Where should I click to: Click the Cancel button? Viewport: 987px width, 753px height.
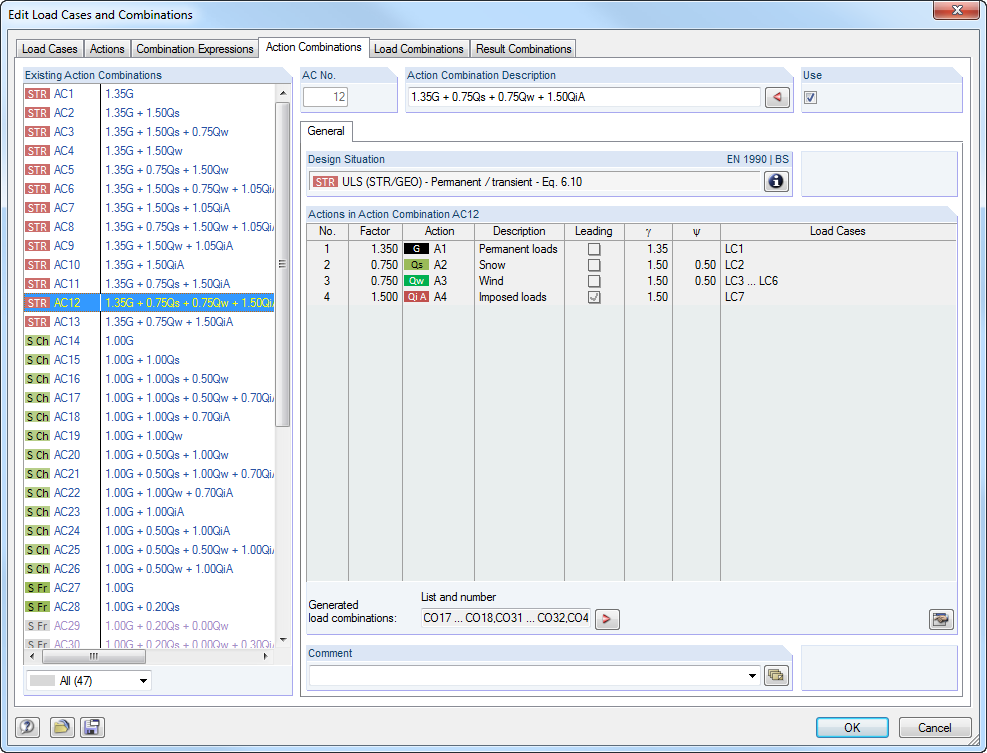click(x=934, y=727)
